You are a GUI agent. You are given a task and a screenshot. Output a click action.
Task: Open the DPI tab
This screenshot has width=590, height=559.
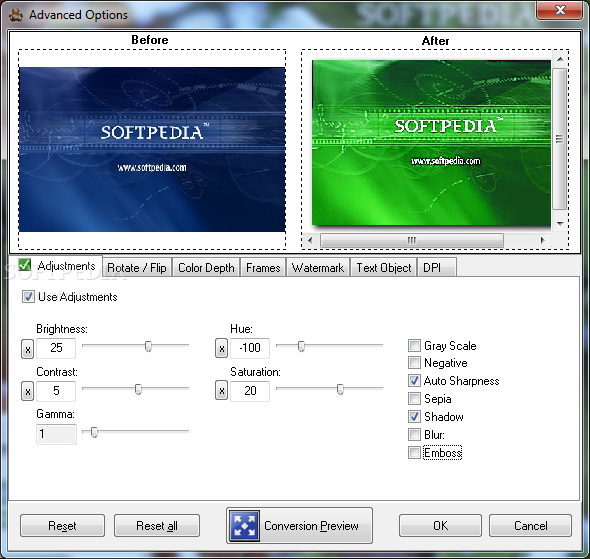(x=436, y=267)
